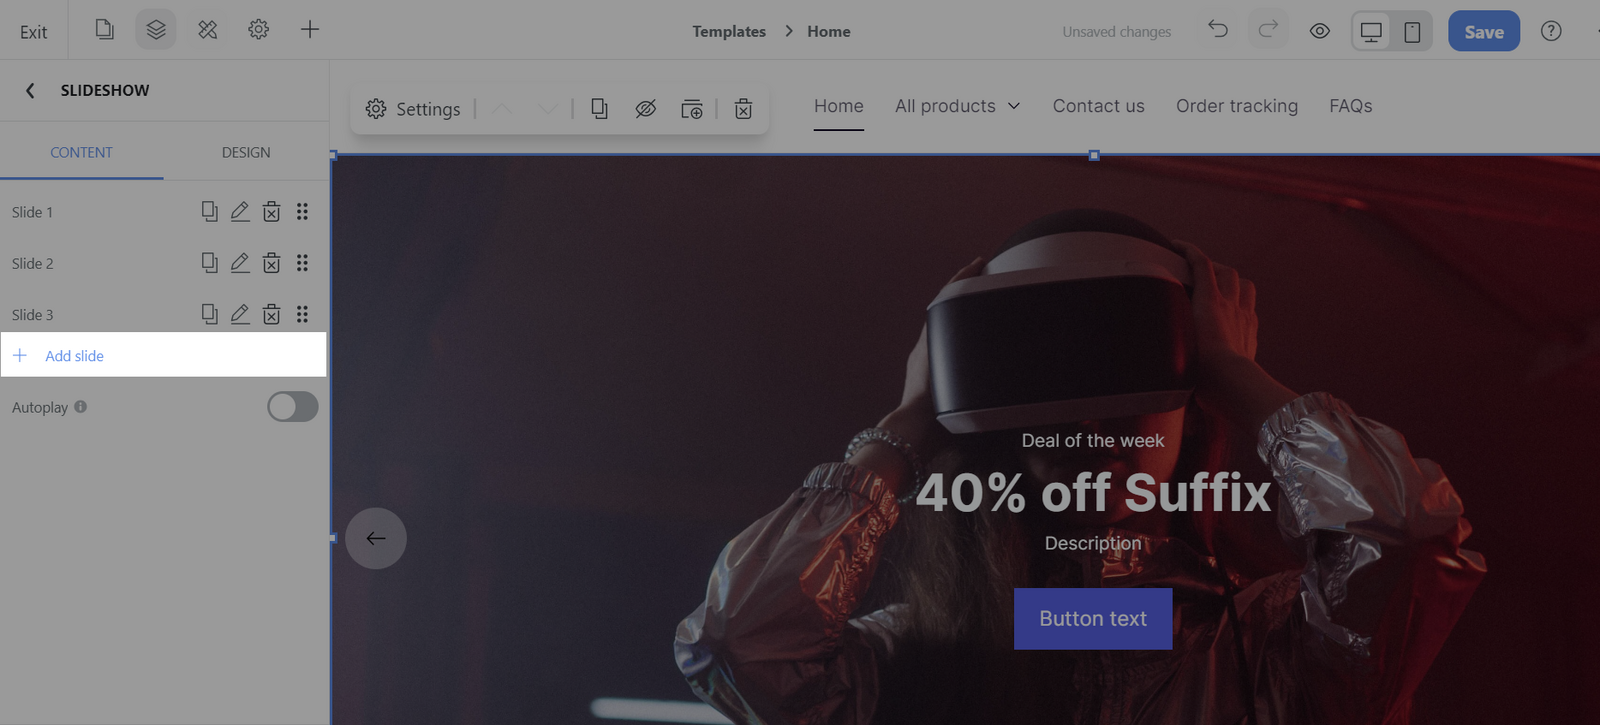The height and width of the screenshot is (725, 1600).
Task: Delete Slide 2
Action: point(271,263)
